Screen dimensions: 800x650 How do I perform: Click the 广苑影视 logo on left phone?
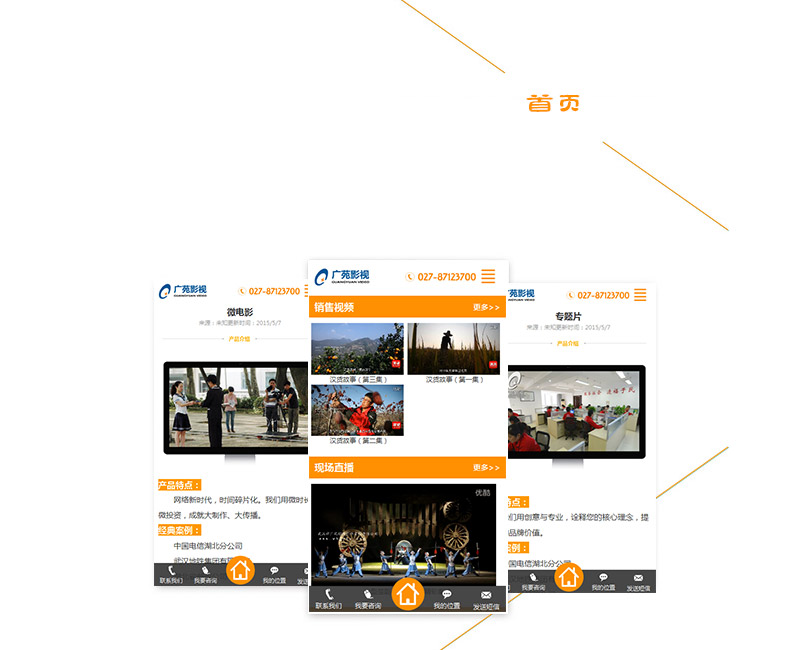[183, 291]
